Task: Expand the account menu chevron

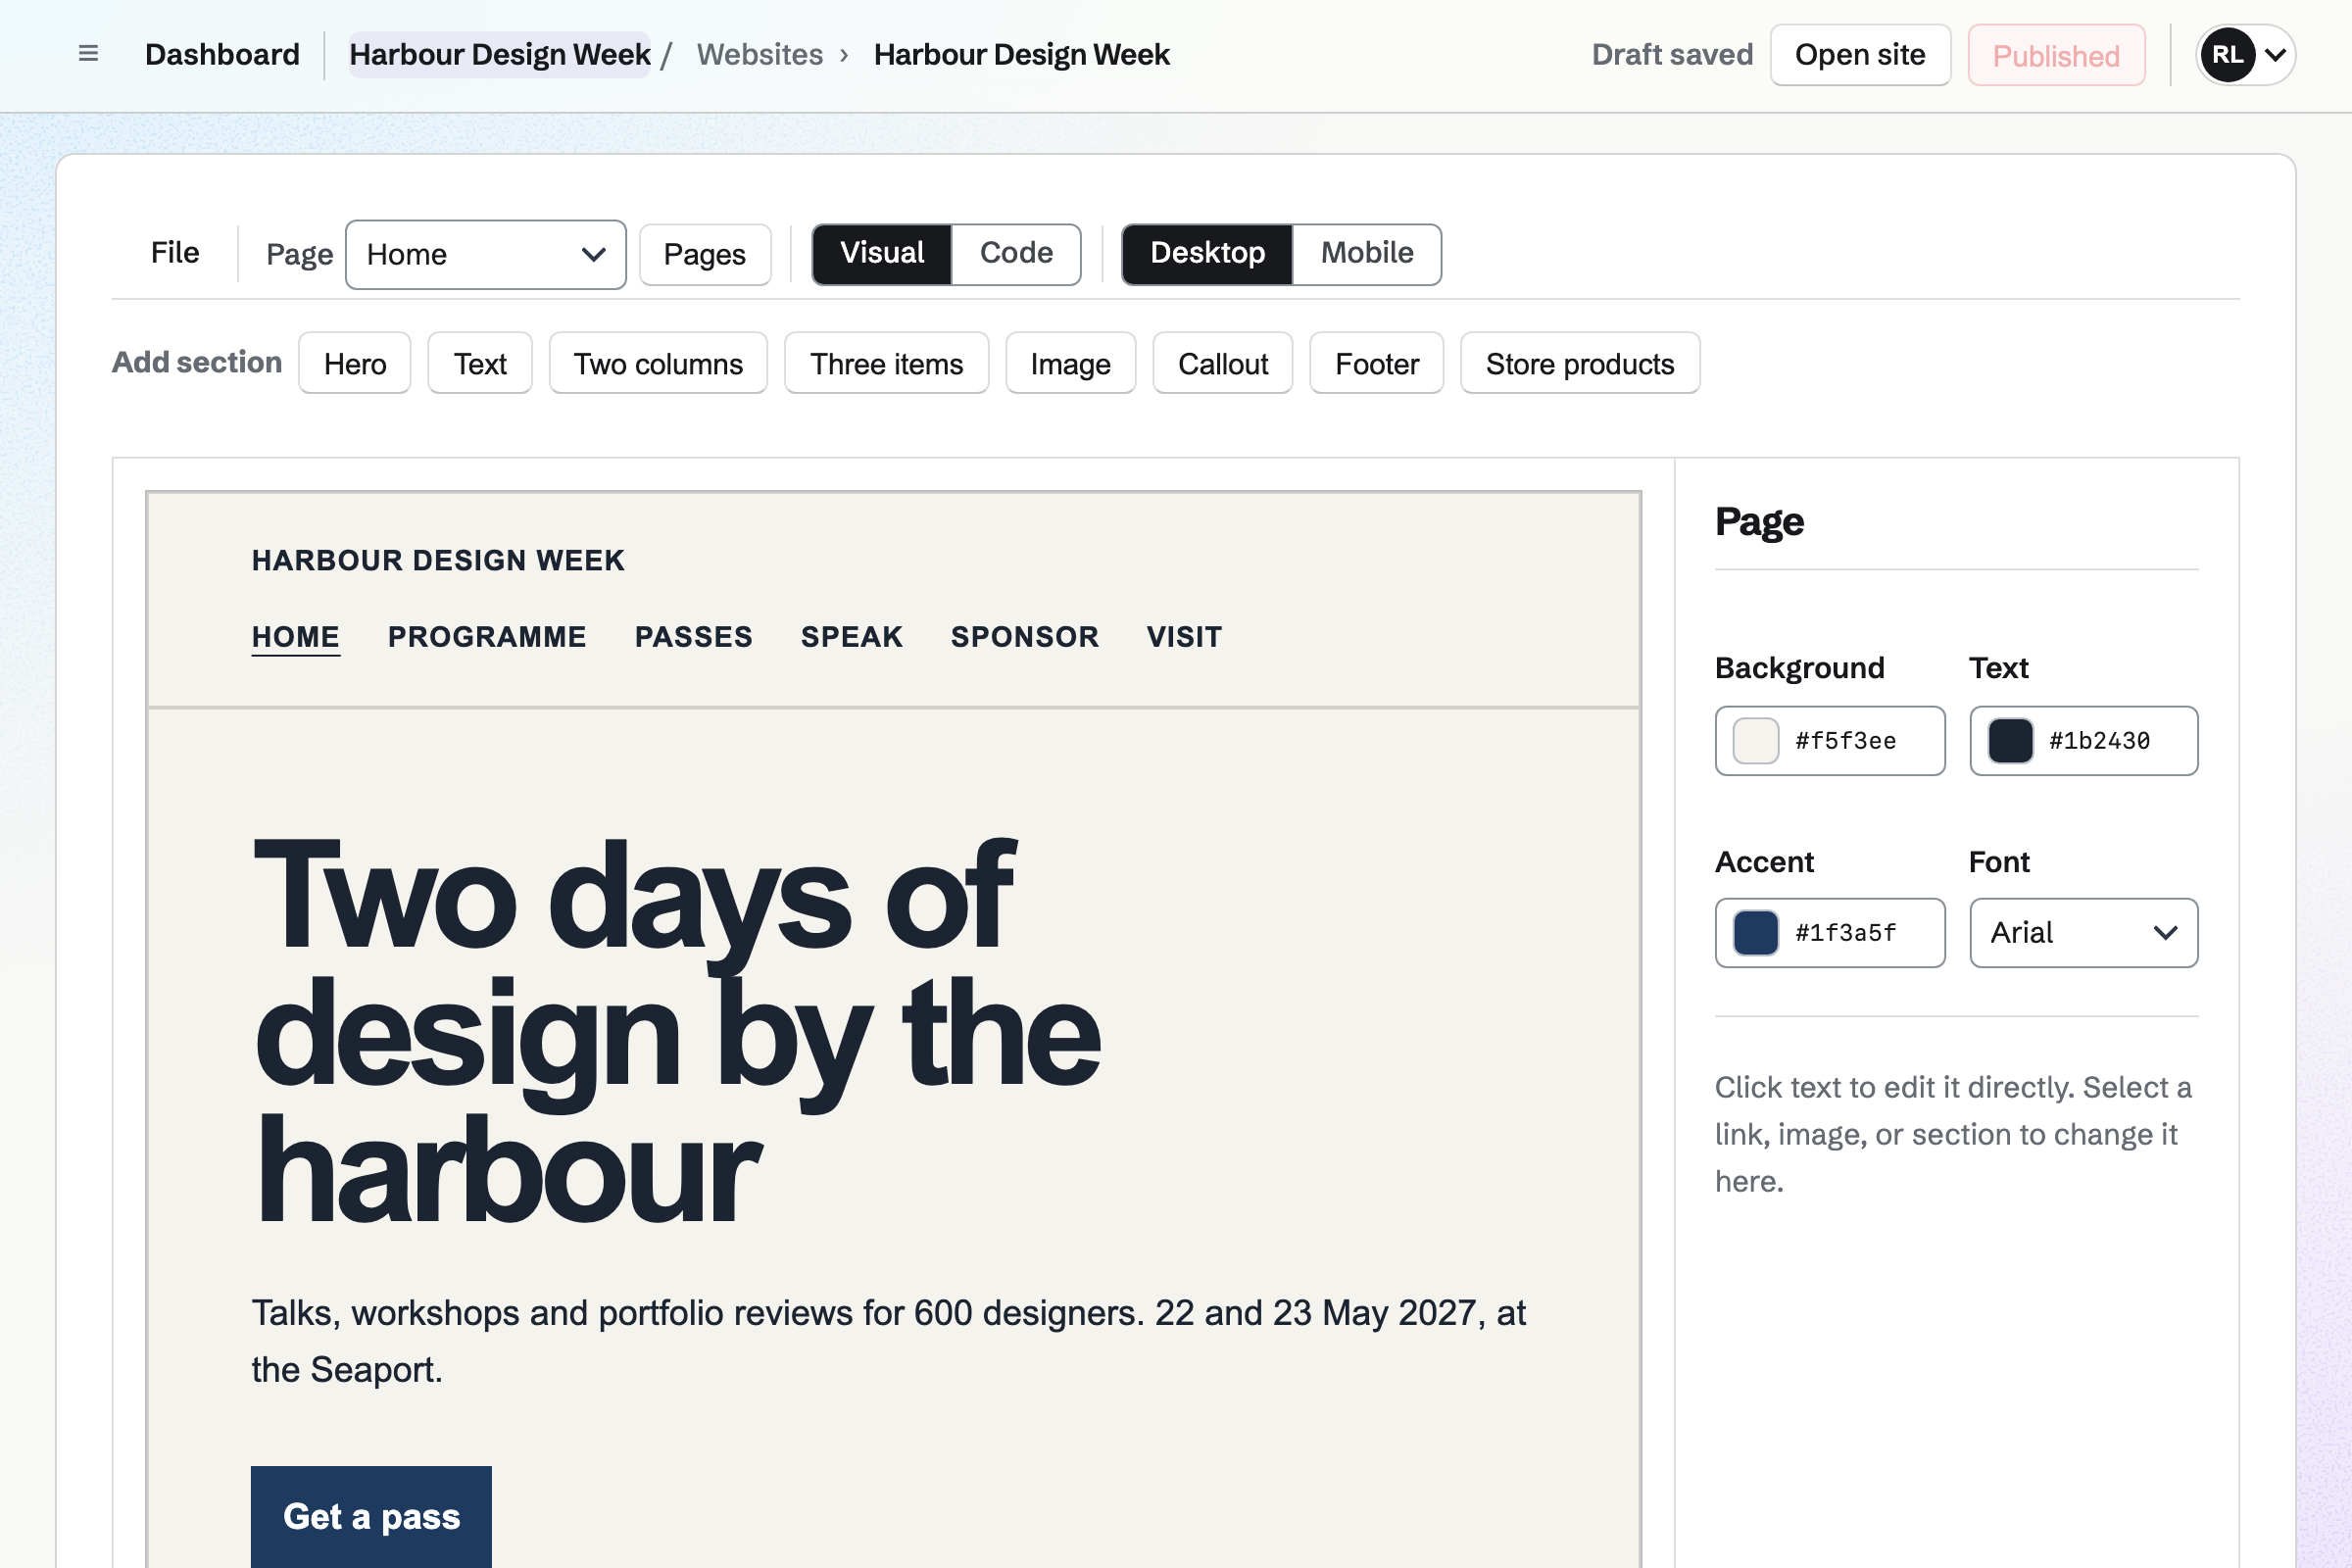Action: [x=2275, y=55]
